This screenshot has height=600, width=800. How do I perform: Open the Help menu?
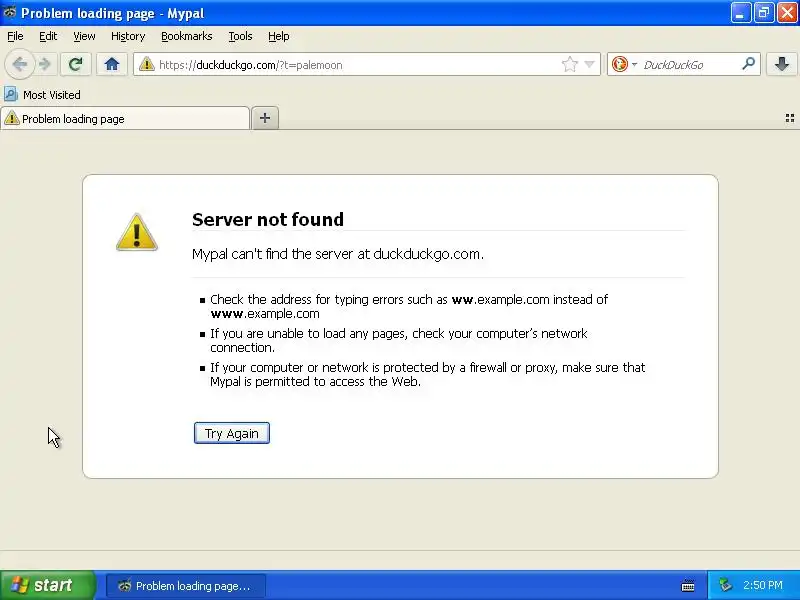pyautogui.click(x=279, y=36)
